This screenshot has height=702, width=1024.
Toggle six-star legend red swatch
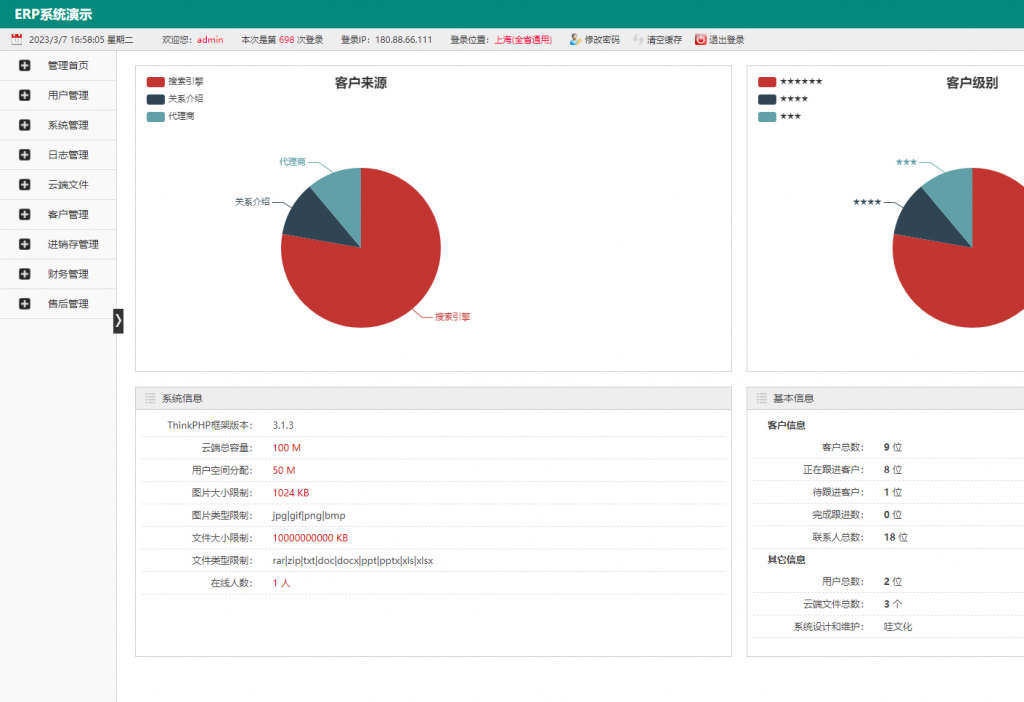[767, 82]
